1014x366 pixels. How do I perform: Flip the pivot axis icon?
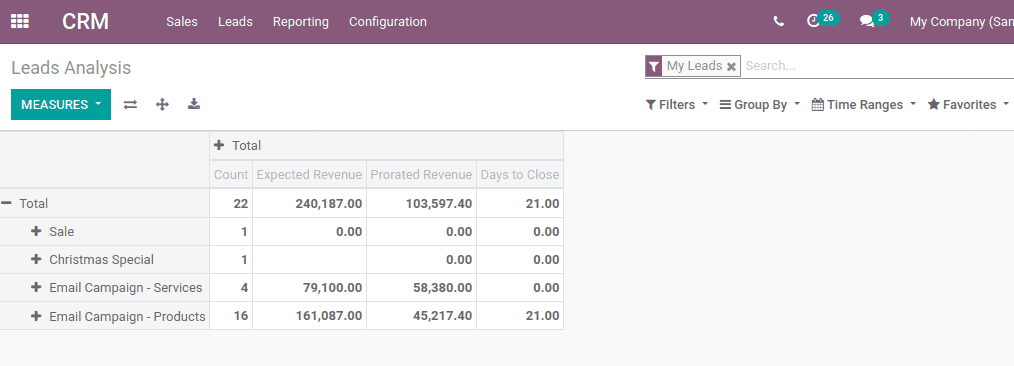point(131,104)
